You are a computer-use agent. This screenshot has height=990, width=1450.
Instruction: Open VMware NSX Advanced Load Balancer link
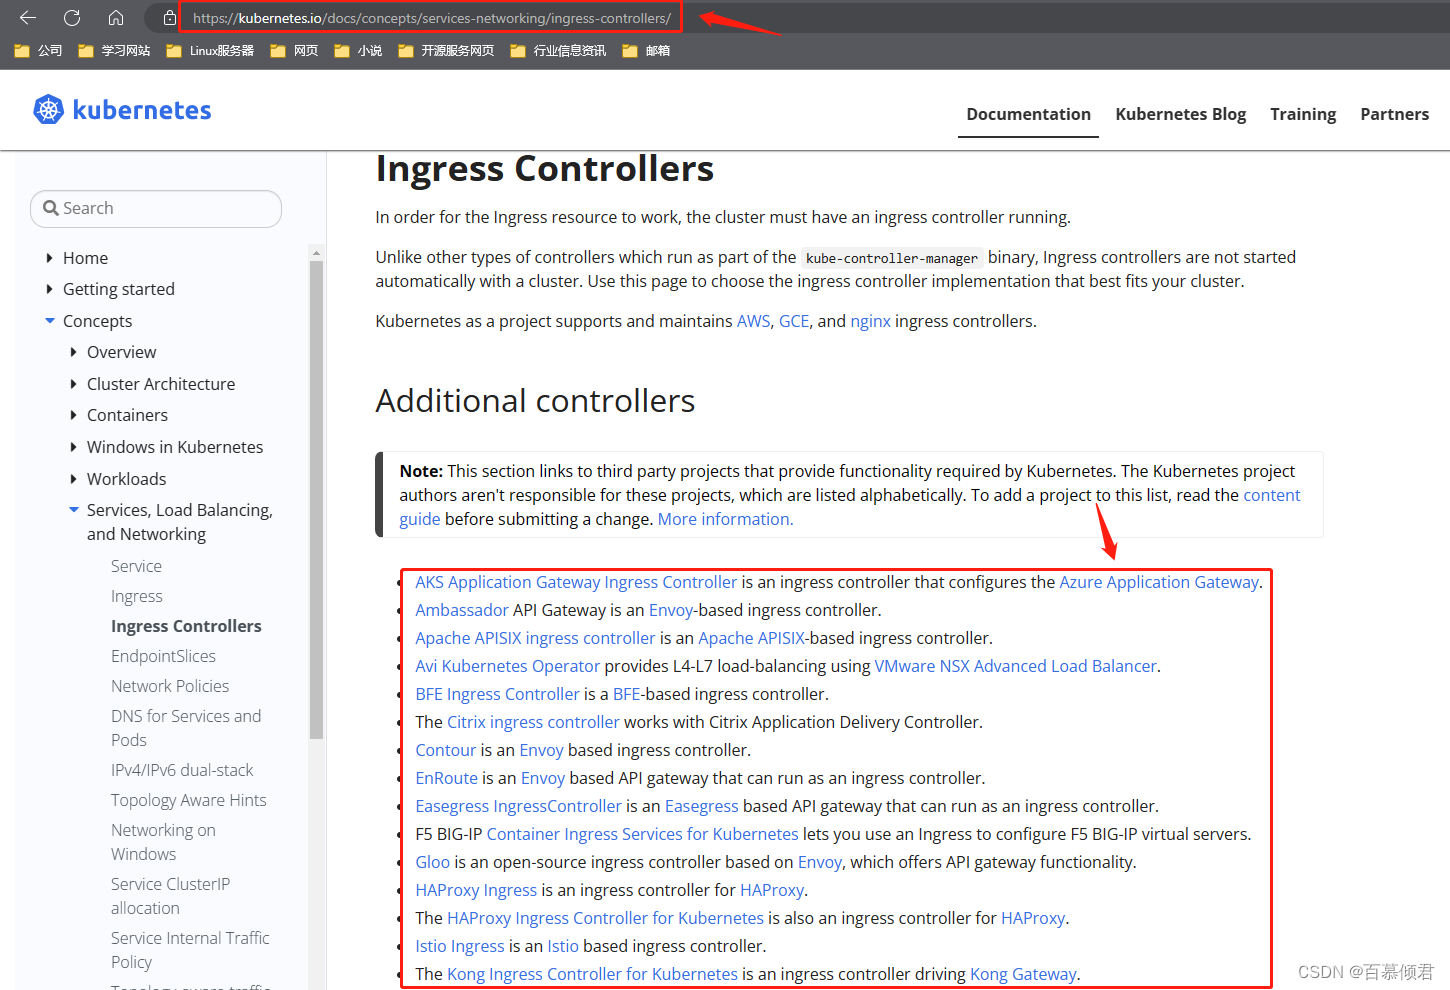[1015, 666]
